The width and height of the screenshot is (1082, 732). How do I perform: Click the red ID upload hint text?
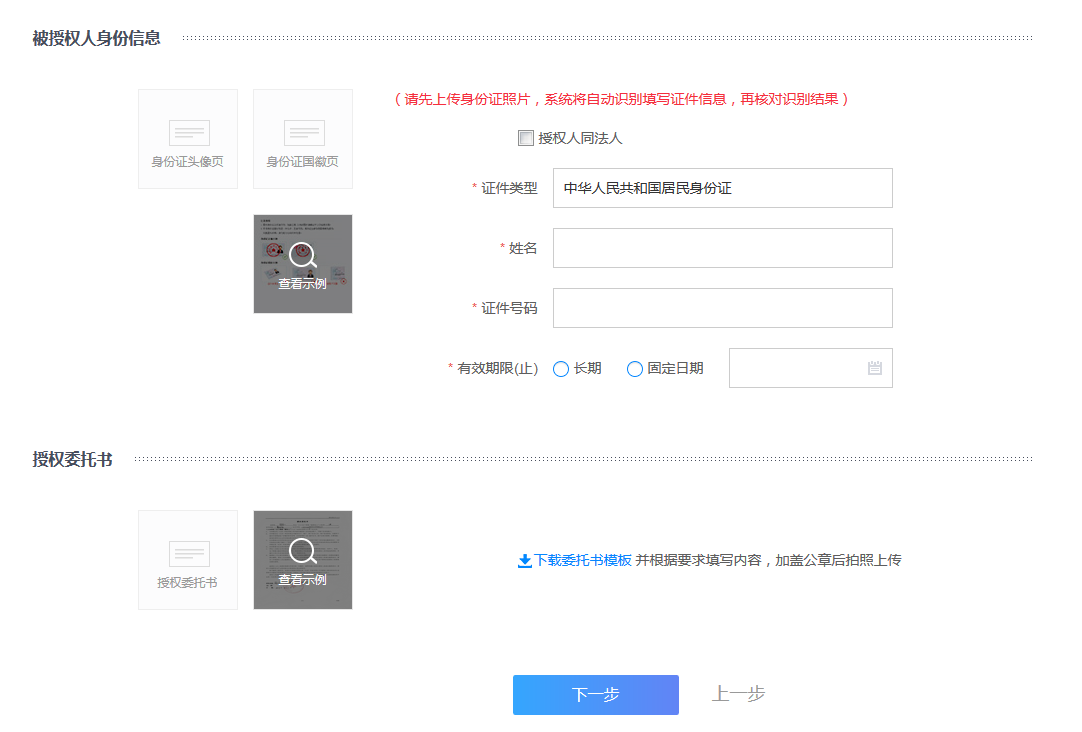tap(622, 100)
